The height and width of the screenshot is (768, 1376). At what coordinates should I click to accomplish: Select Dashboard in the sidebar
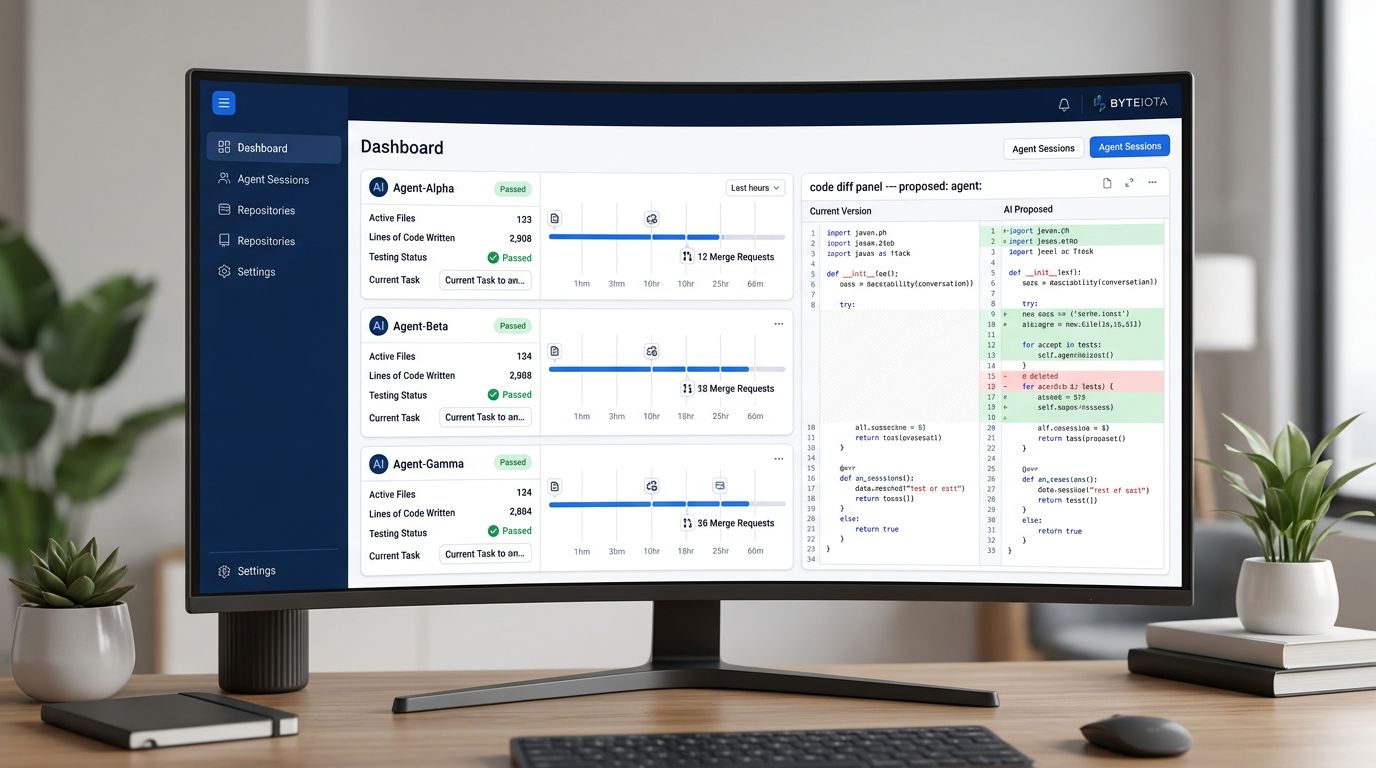274,148
